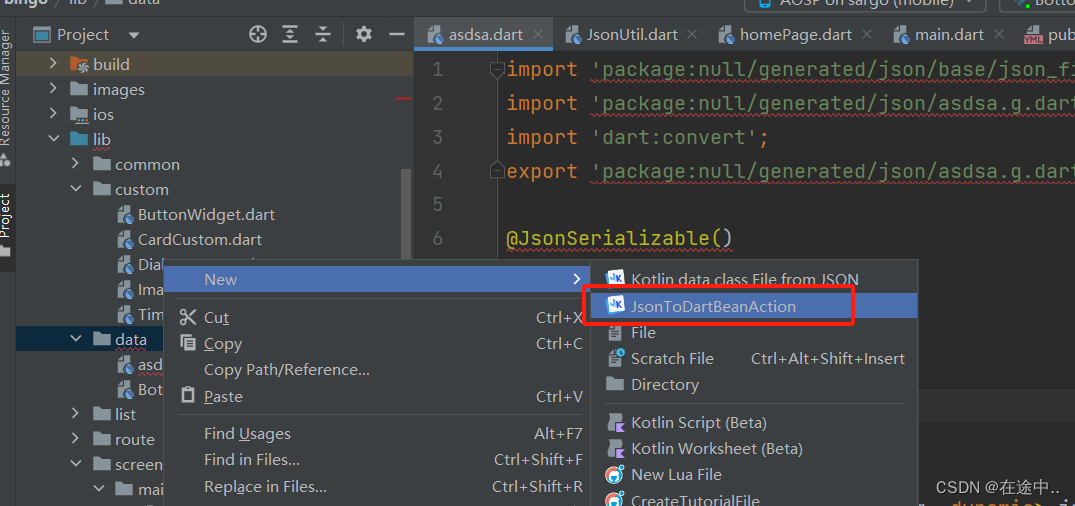Close the homePage.dart tab
The height and width of the screenshot is (506, 1075).
(x=867, y=34)
